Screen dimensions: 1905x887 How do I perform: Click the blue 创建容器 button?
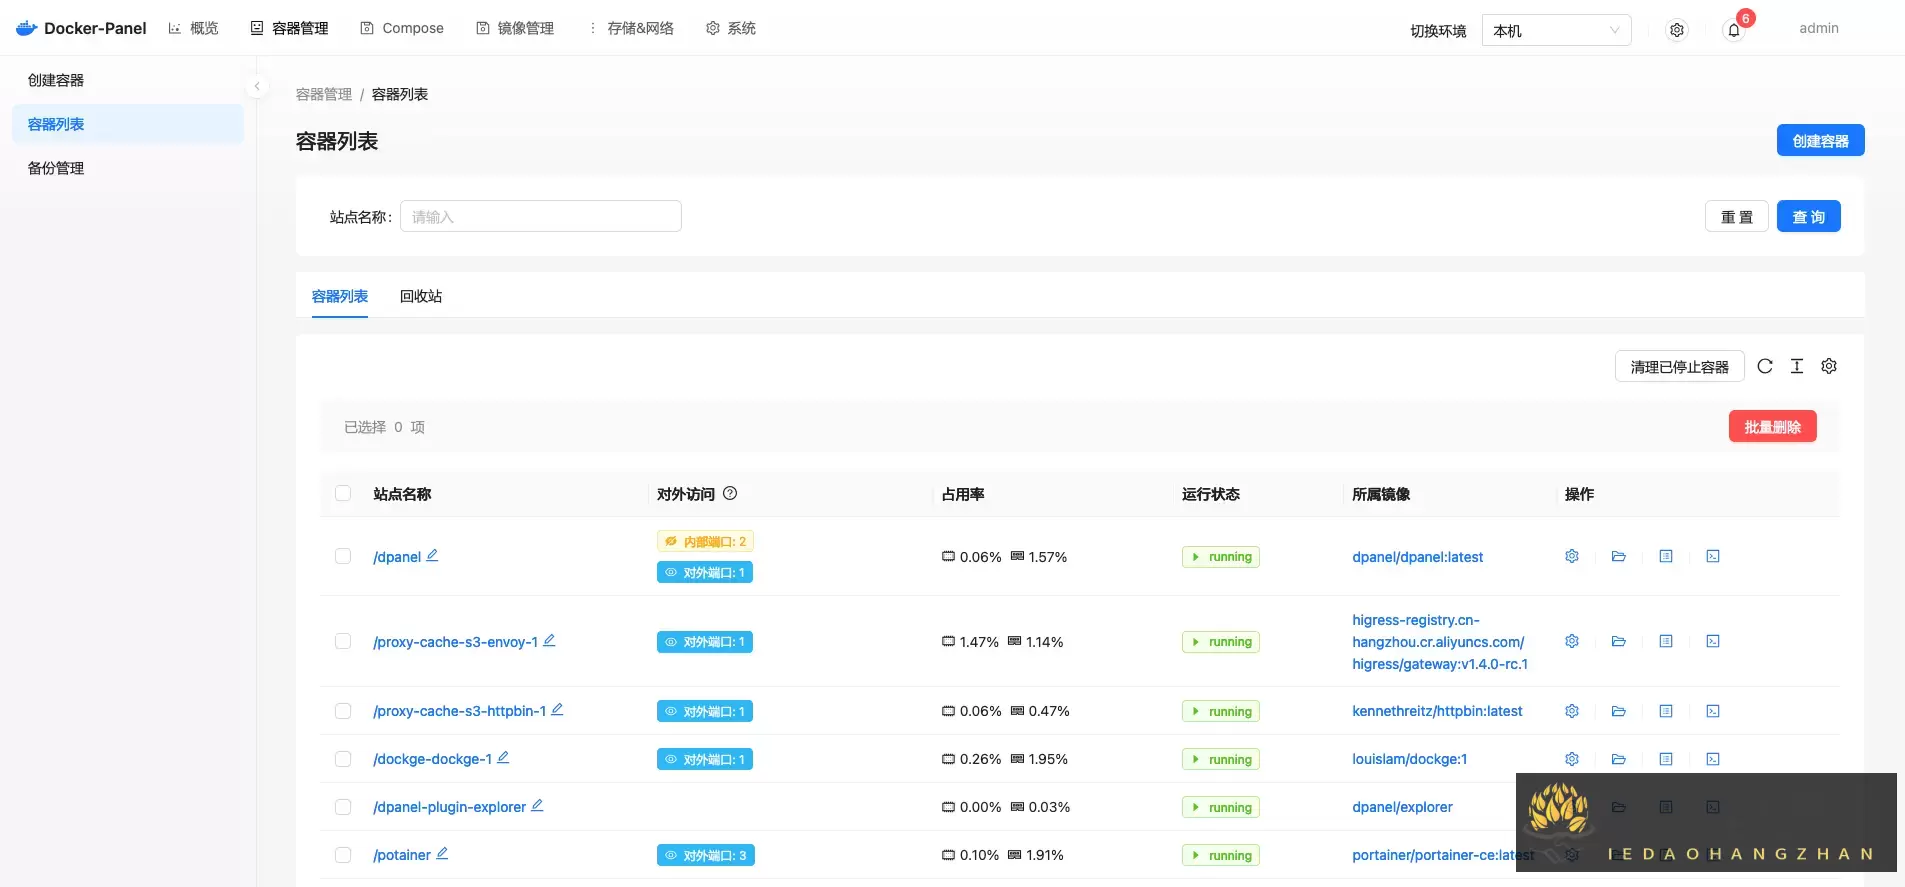[1820, 140]
